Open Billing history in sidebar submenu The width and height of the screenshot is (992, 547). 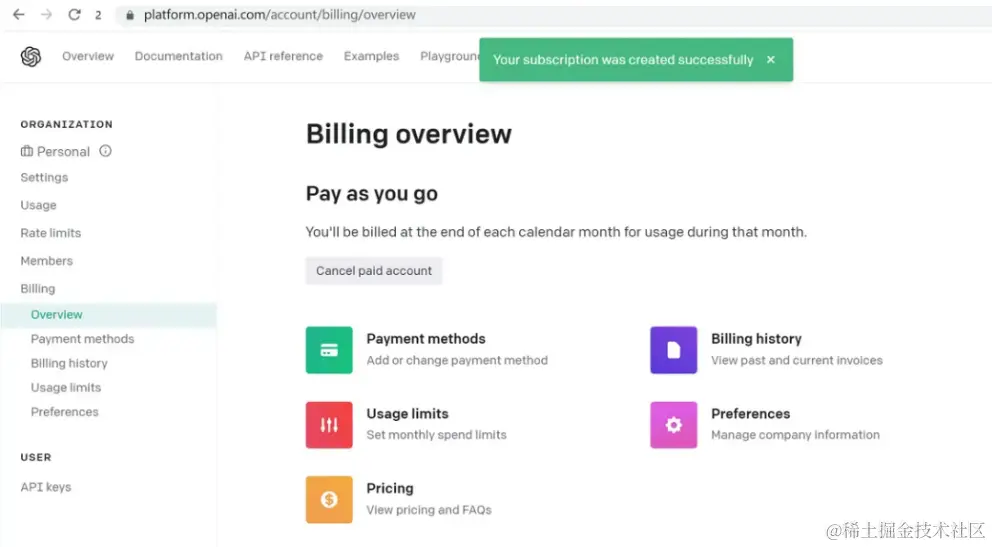69,364
